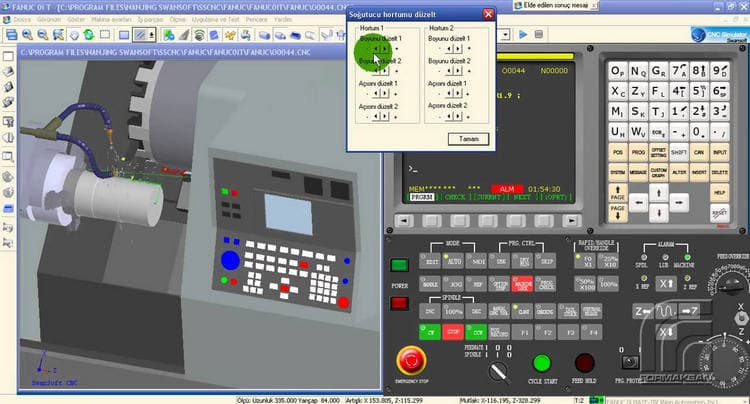Click the feedrate spindle selector knob
750x404 pixels.
click(498, 371)
